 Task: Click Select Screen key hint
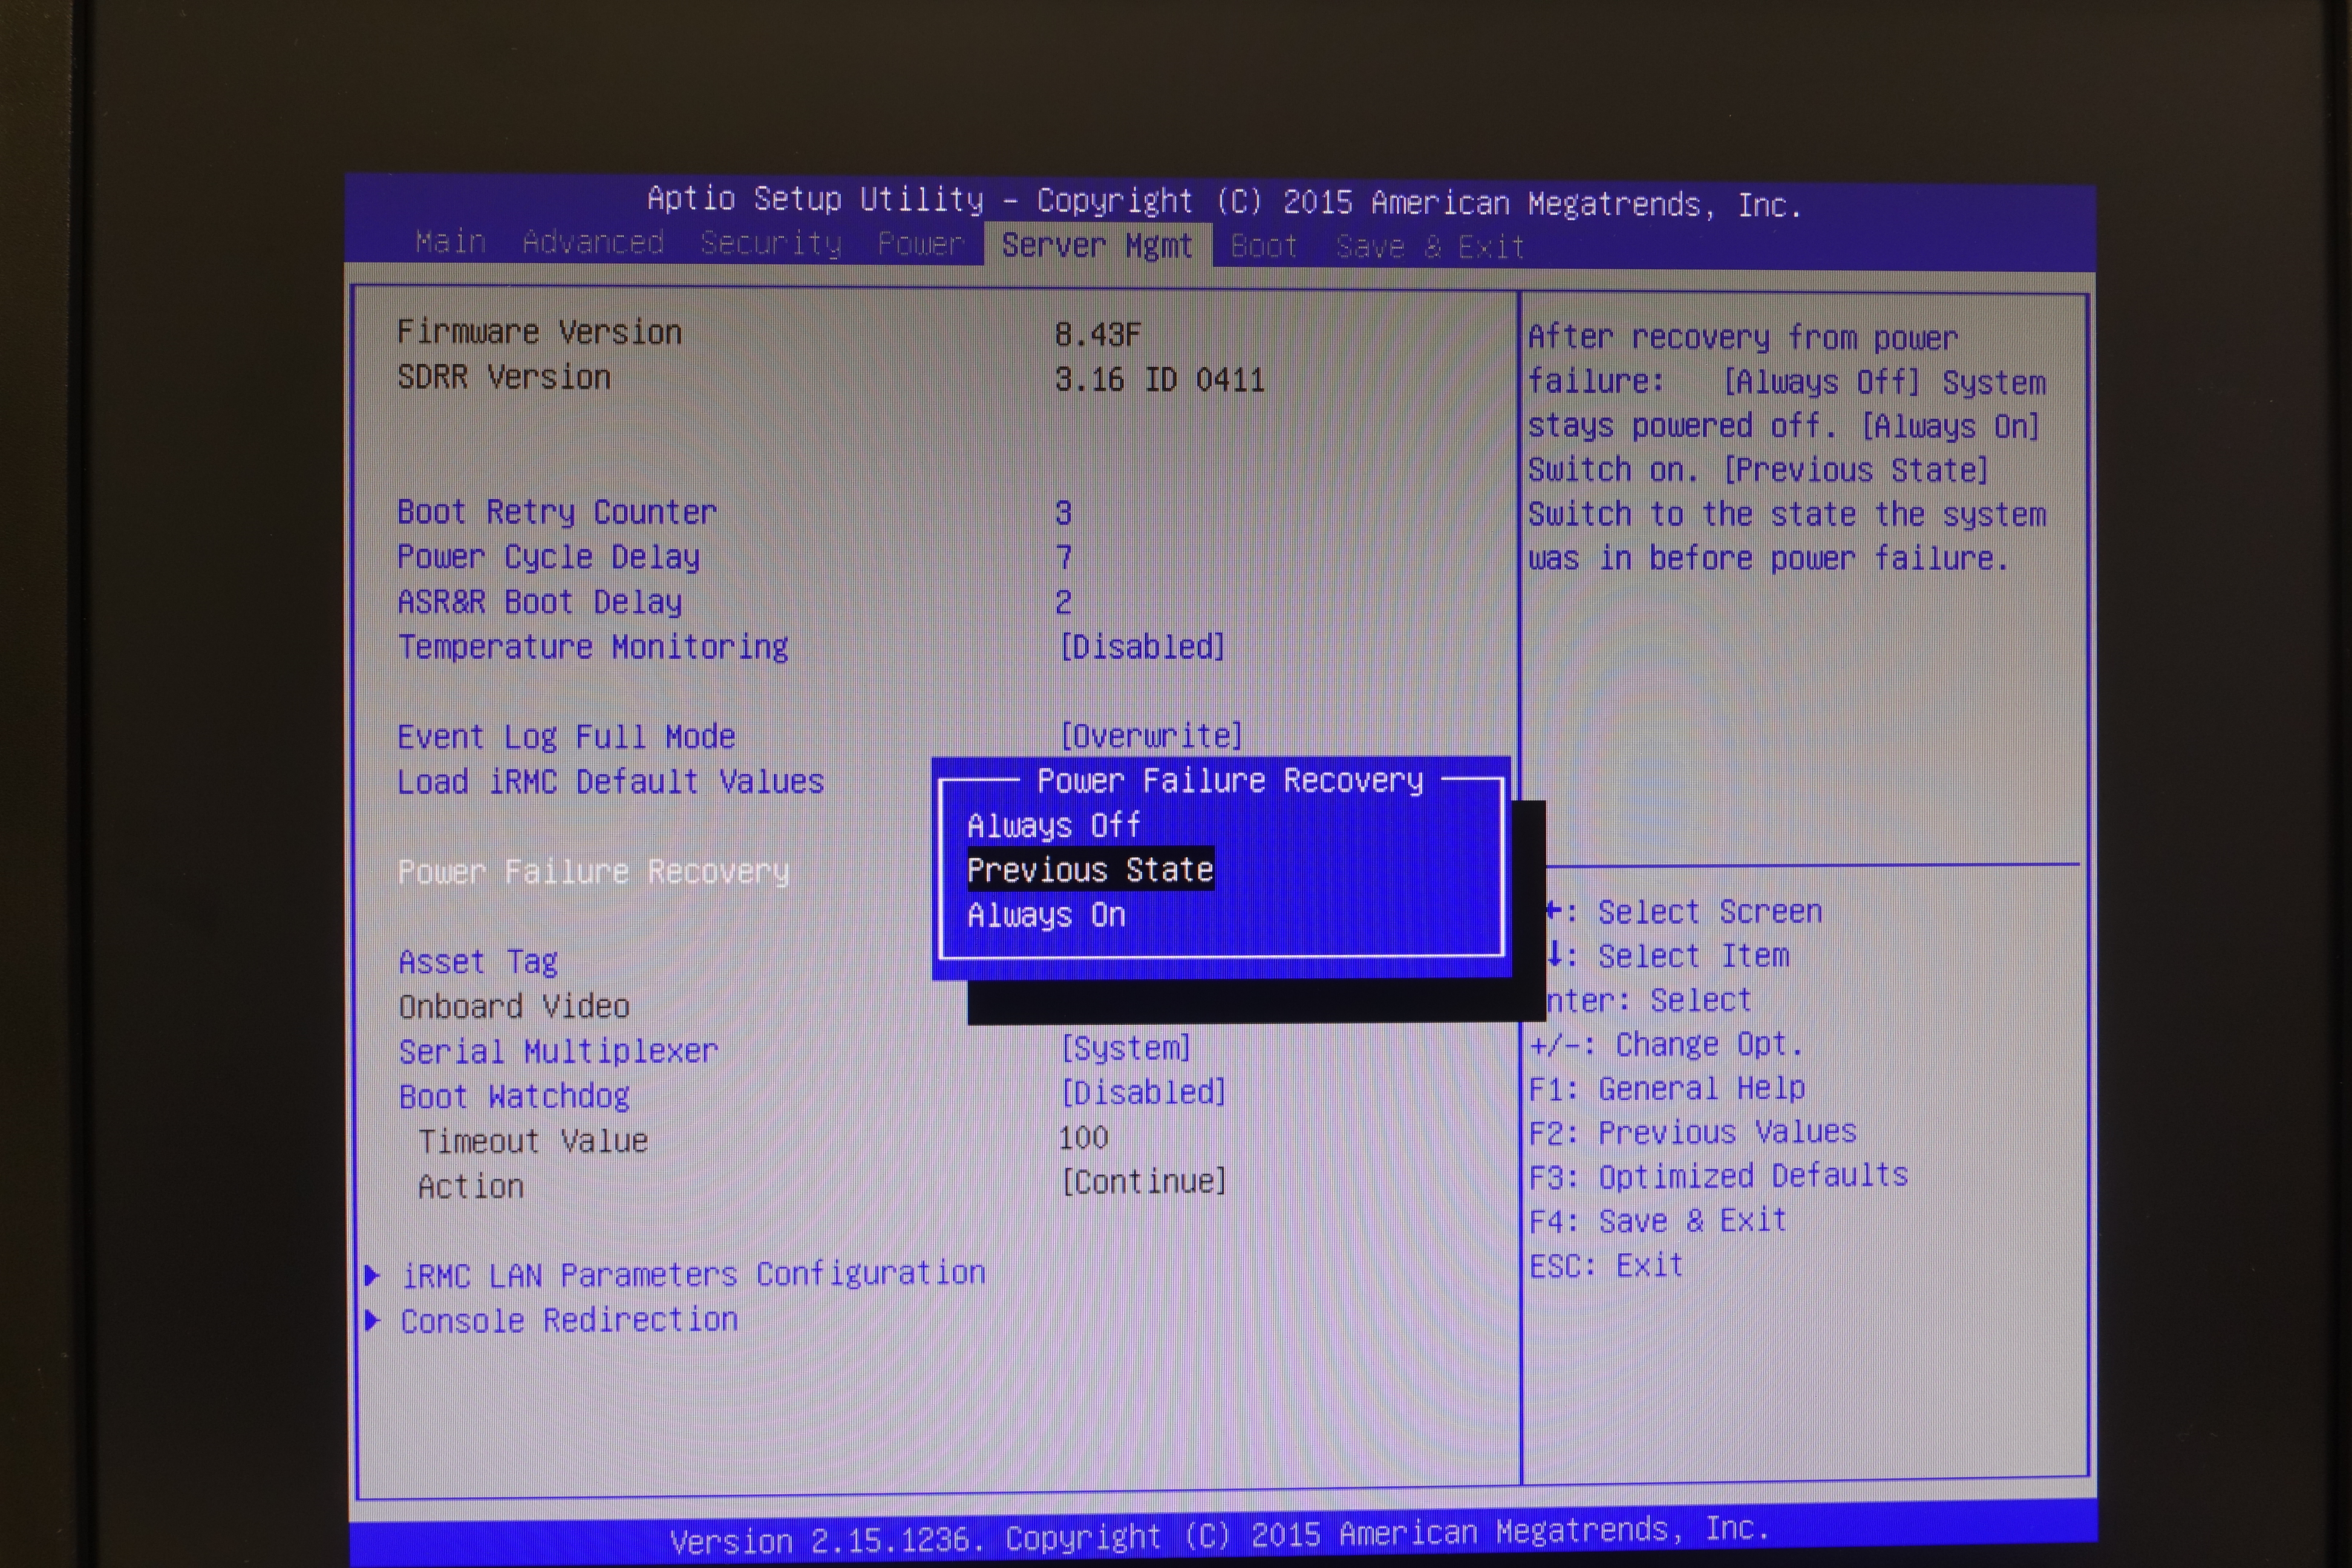coord(1684,912)
